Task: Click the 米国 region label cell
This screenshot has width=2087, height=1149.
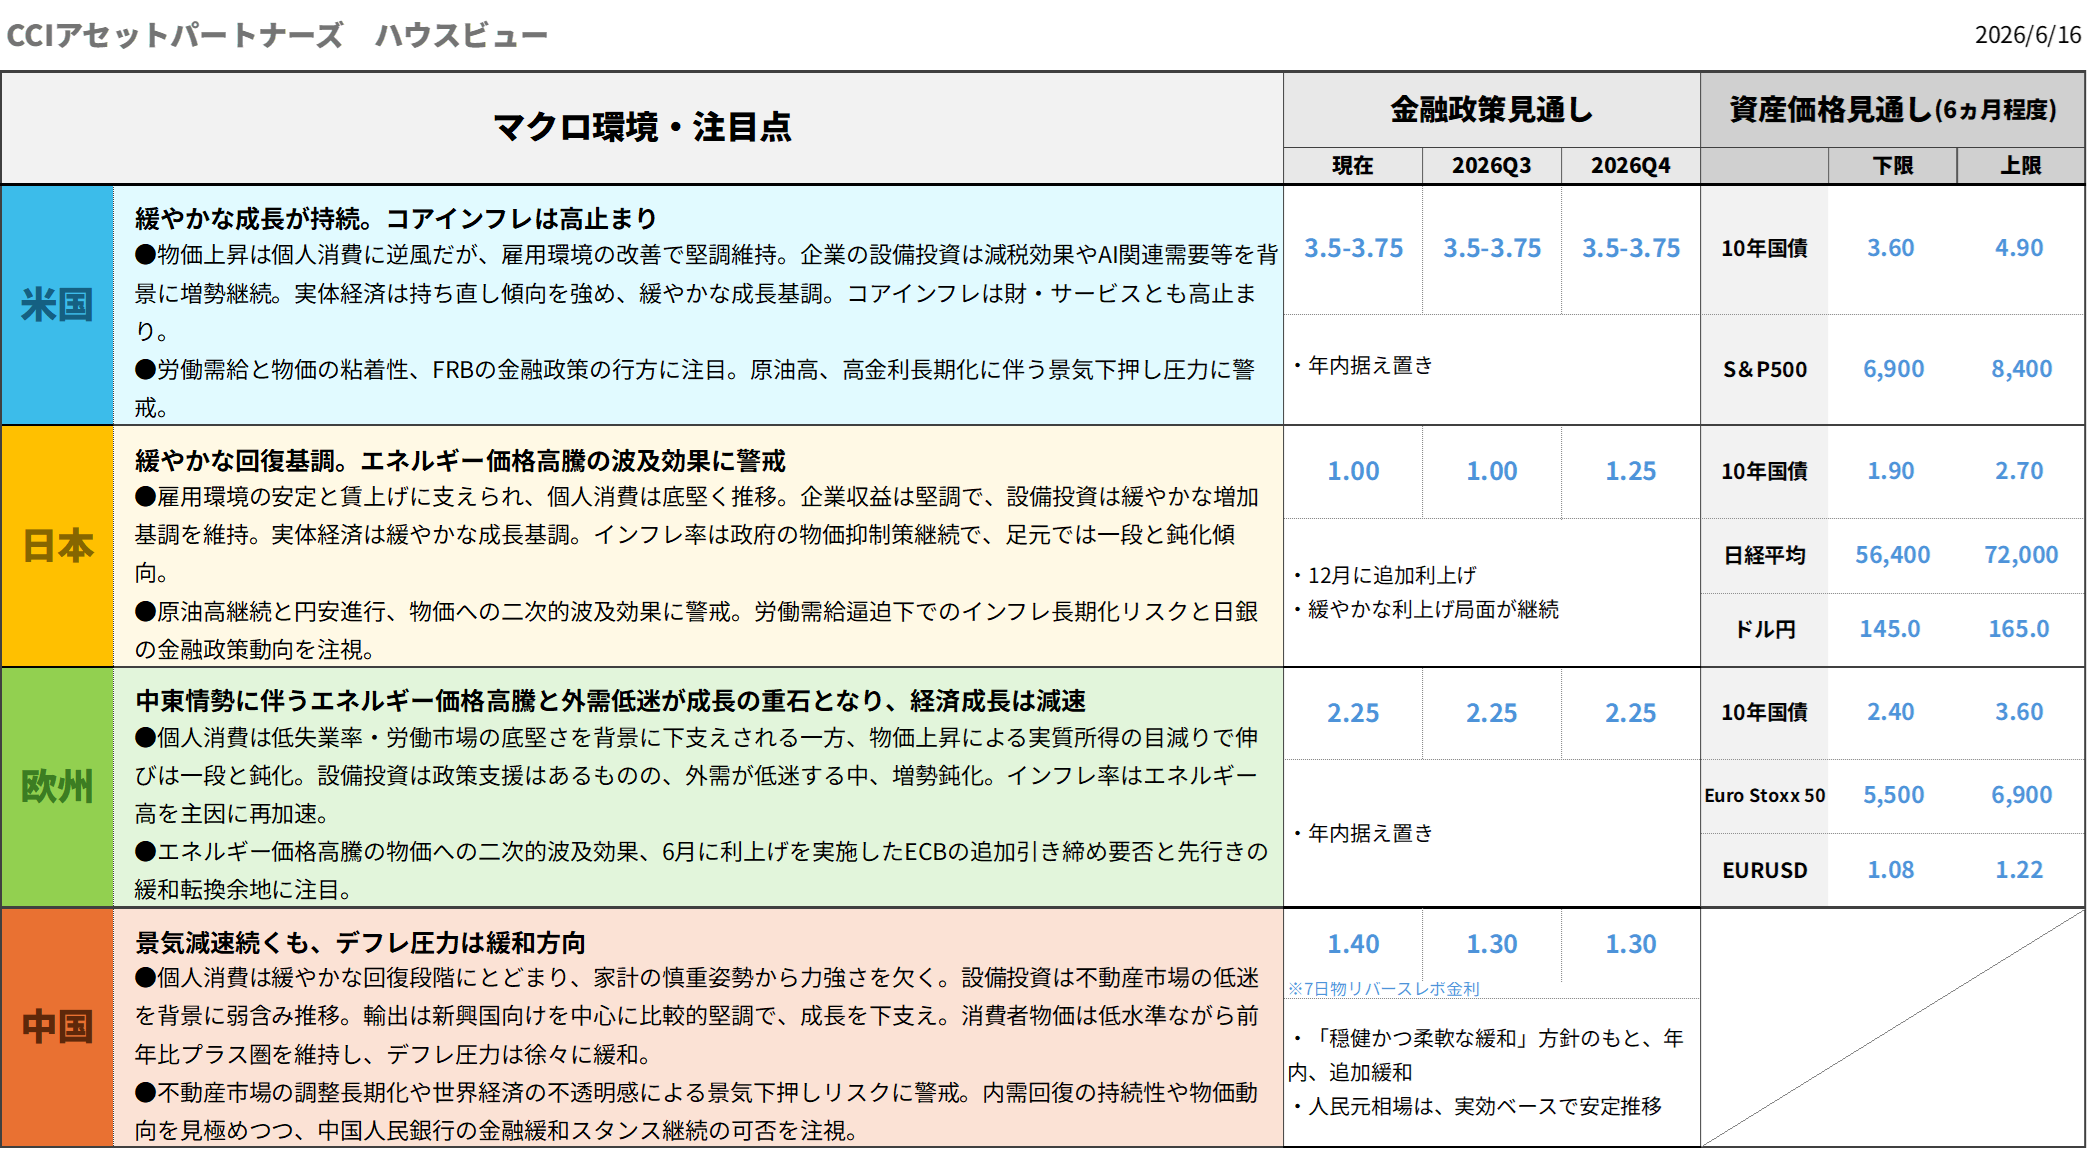Action: tap(57, 305)
